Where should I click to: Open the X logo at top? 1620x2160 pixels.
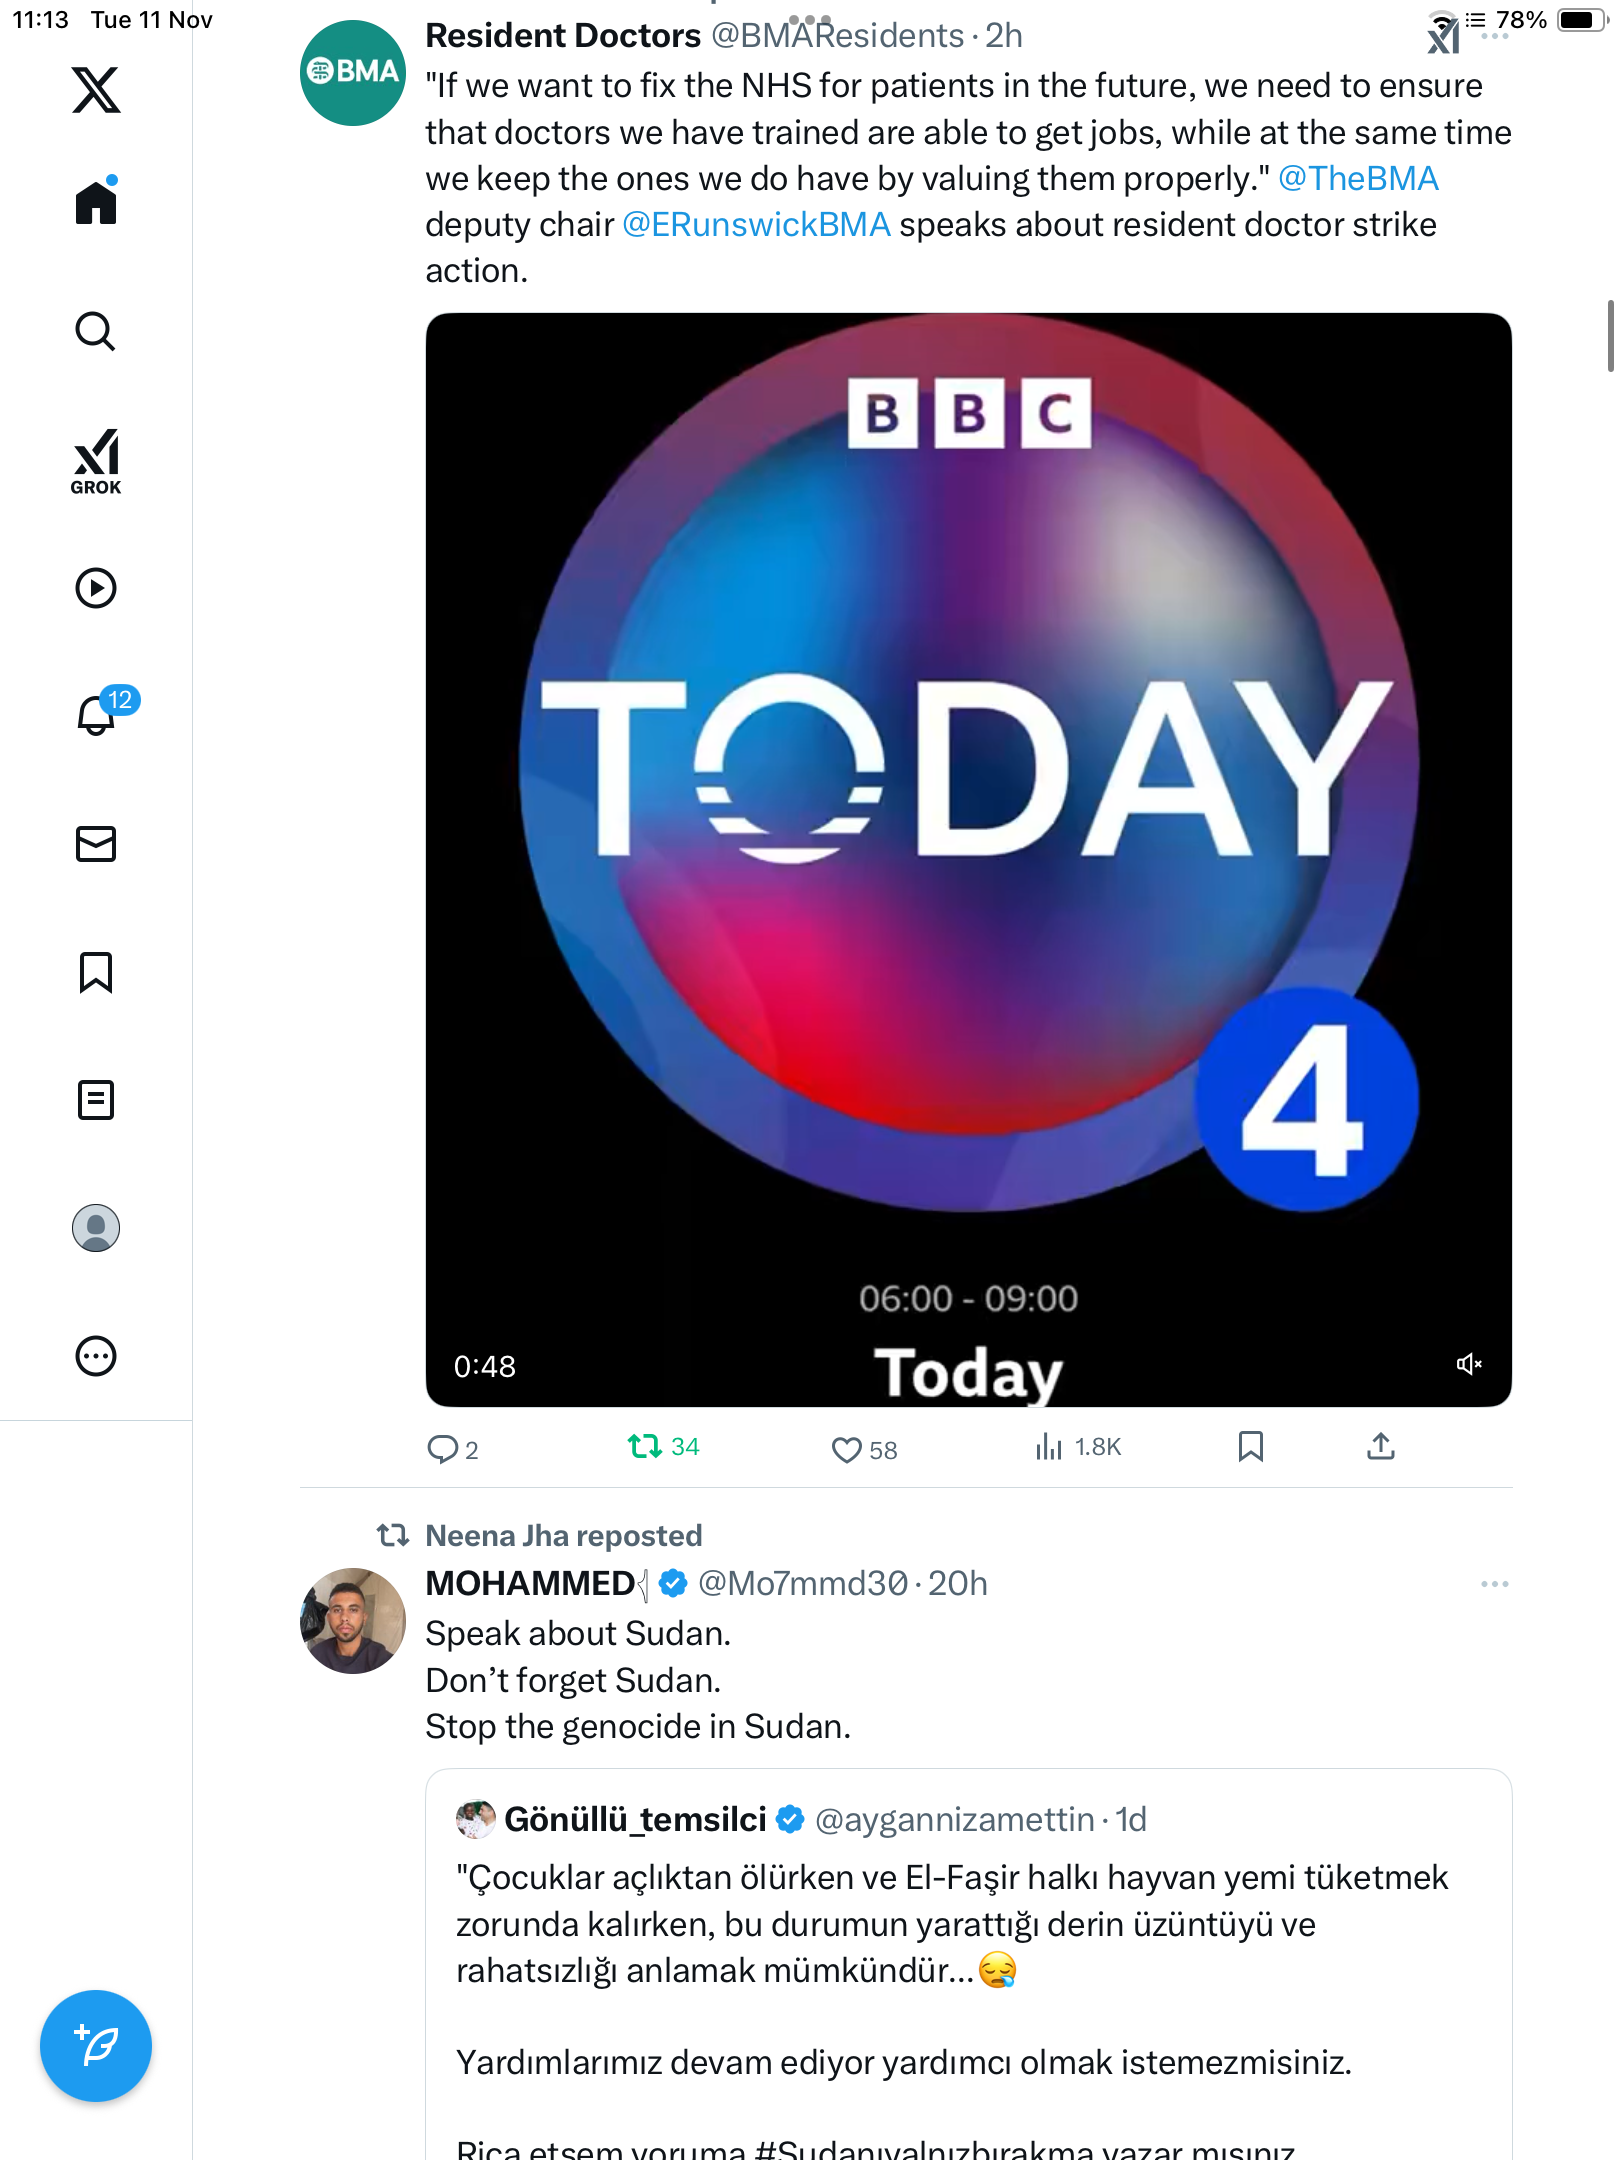96,90
